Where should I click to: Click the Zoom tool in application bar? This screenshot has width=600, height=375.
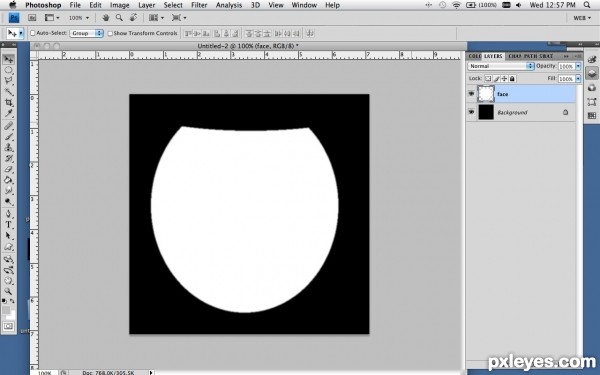(119, 18)
